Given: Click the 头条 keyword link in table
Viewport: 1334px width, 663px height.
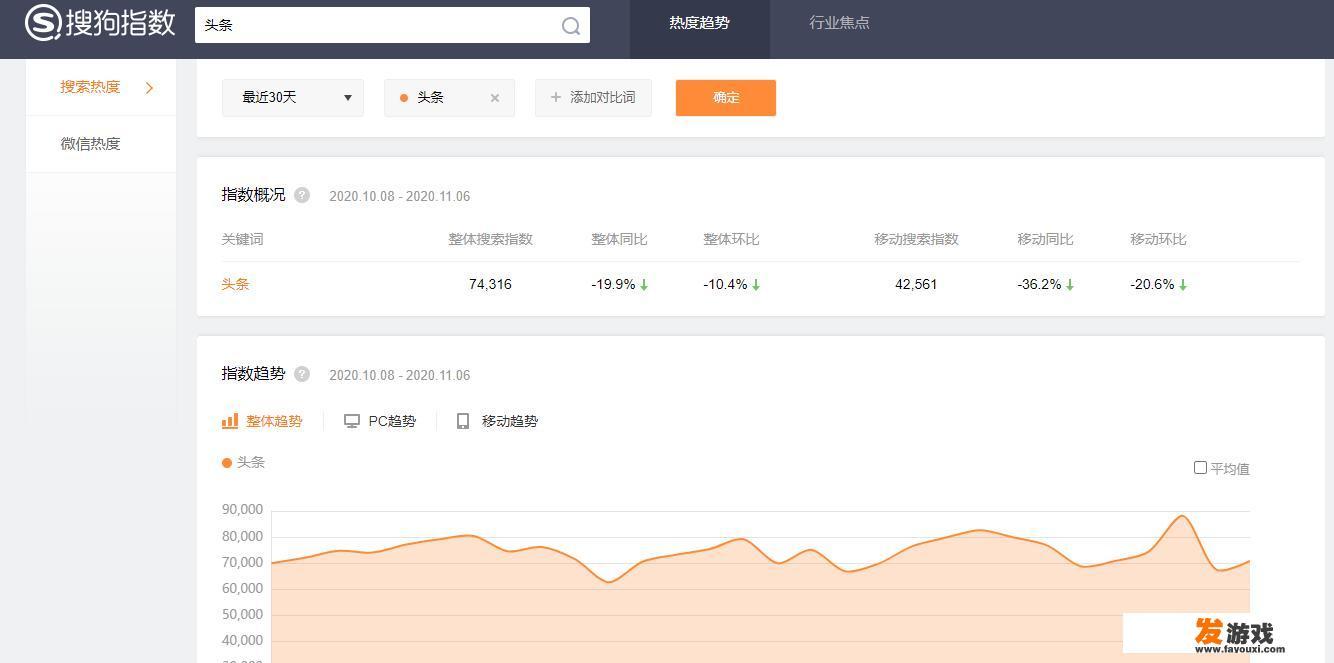Looking at the screenshot, I should (235, 284).
